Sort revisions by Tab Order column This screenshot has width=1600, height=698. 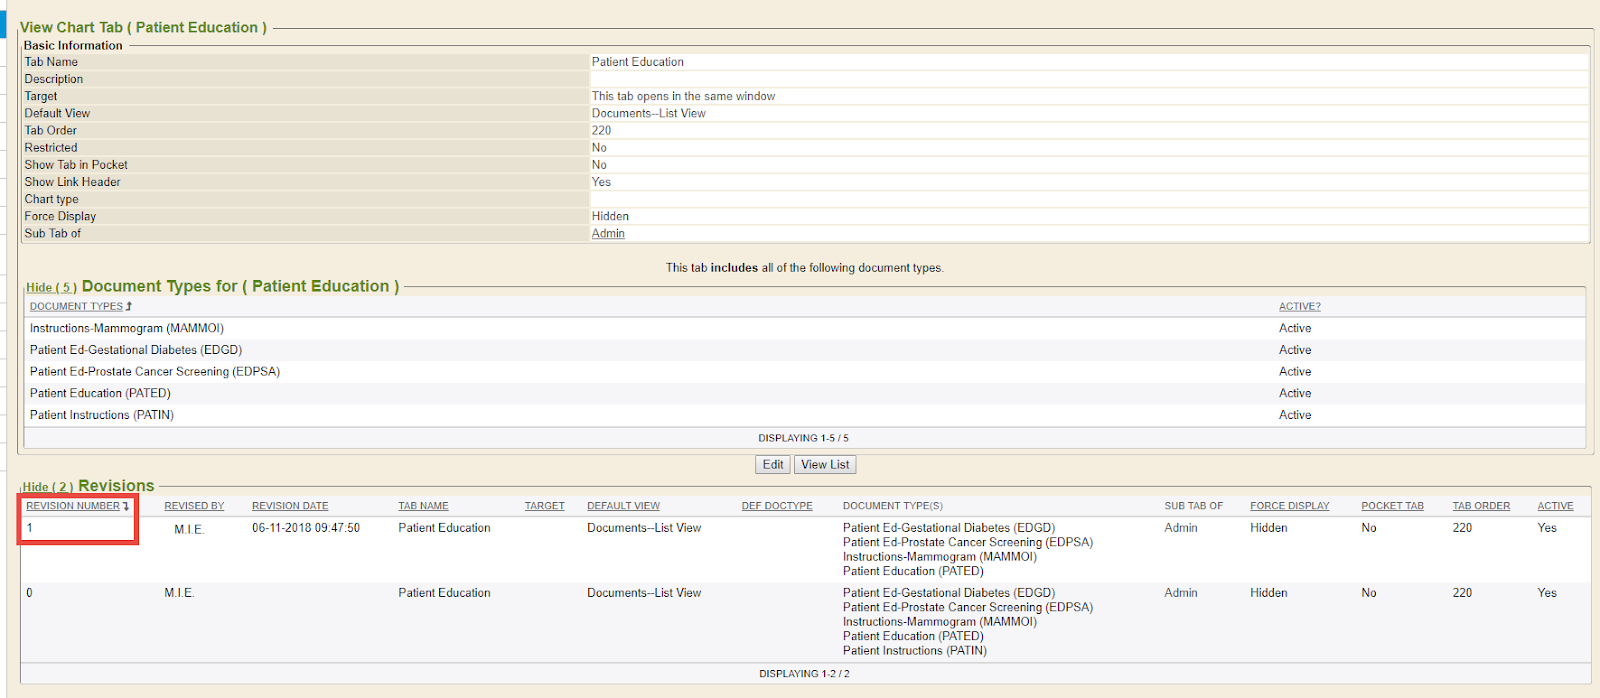tap(1481, 506)
